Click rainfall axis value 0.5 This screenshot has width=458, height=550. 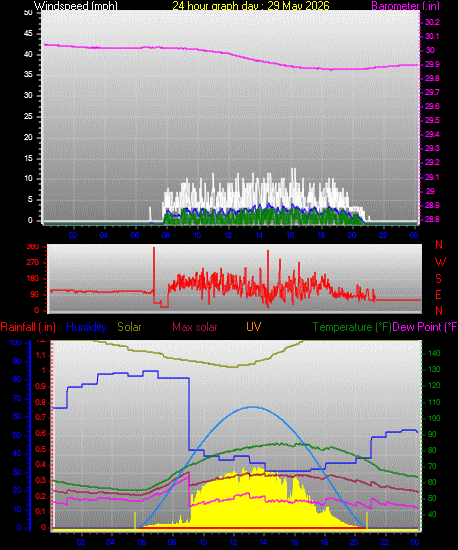[41, 449]
